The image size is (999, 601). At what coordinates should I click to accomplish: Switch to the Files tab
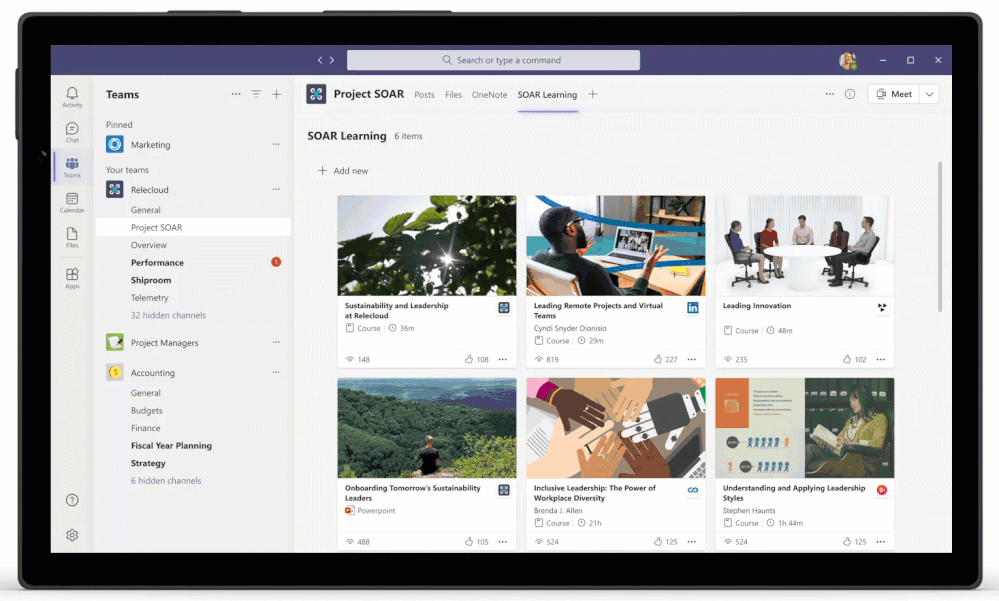453,94
